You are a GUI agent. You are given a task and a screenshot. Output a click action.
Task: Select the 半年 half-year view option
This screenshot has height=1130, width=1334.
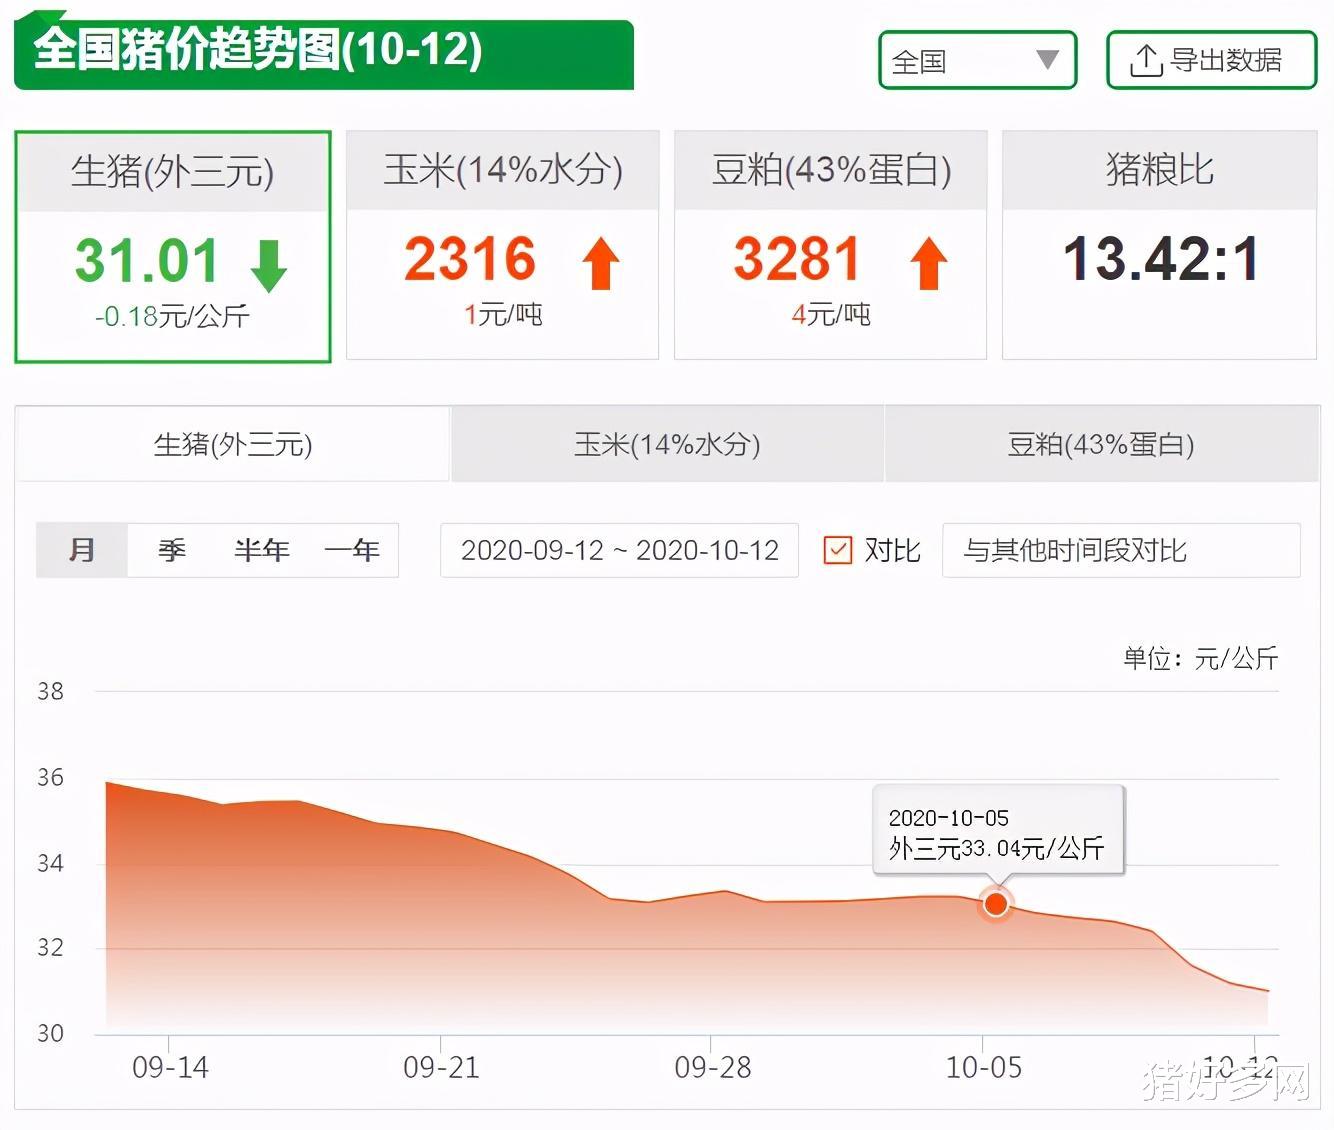pyautogui.click(x=262, y=550)
